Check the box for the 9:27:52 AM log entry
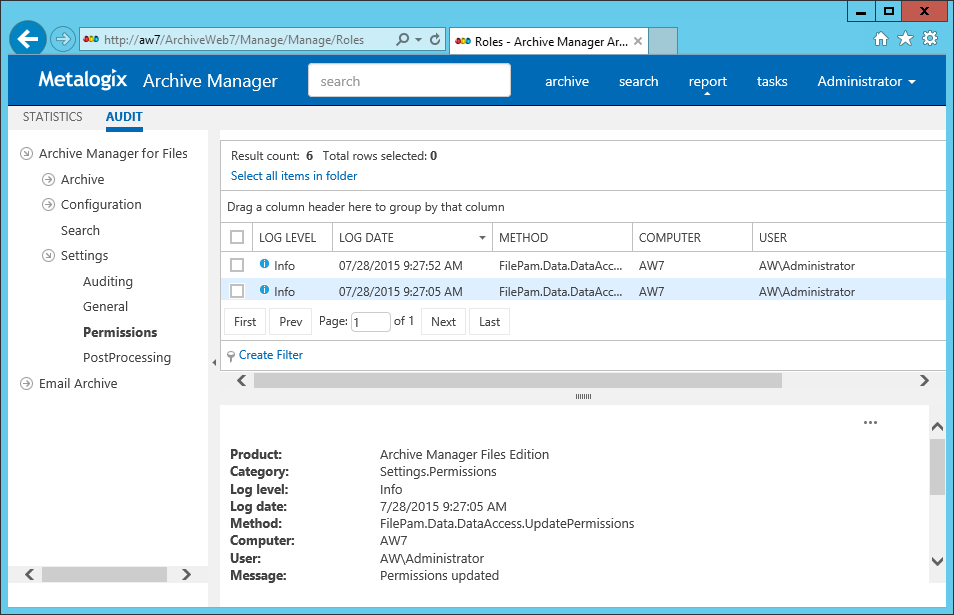The height and width of the screenshot is (615, 954). pos(237,265)
